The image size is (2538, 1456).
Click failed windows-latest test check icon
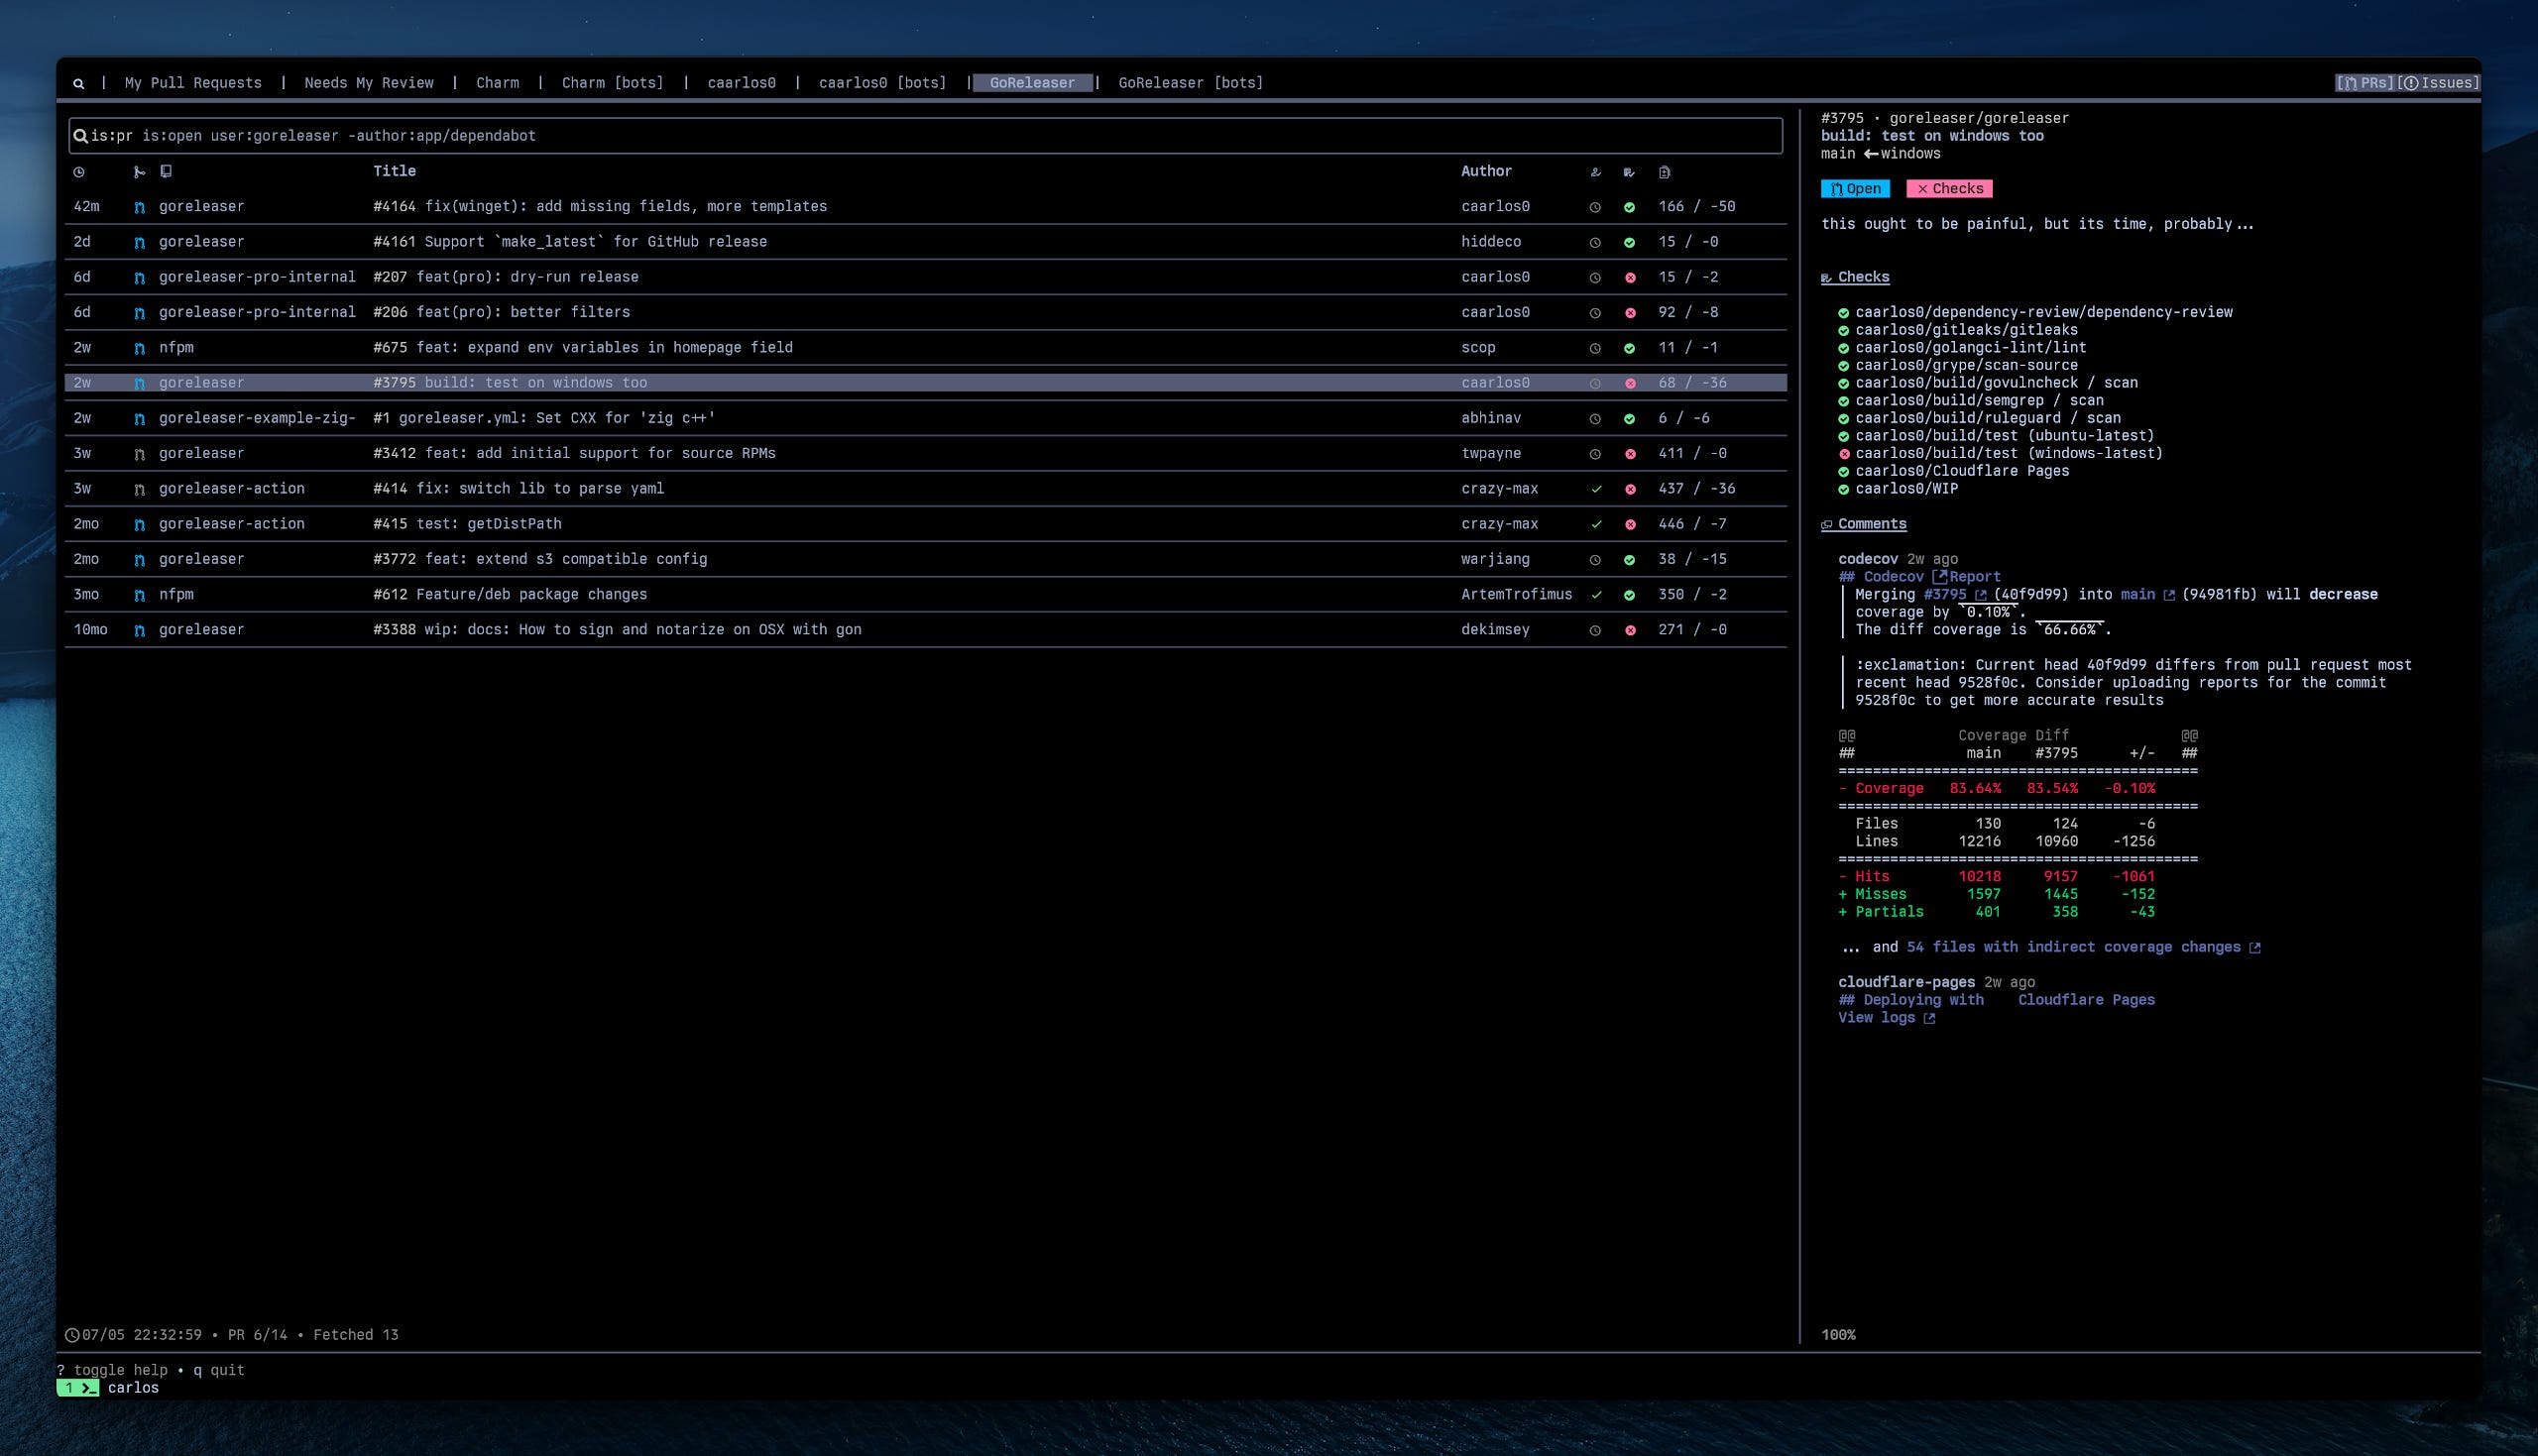point(1843,454)
